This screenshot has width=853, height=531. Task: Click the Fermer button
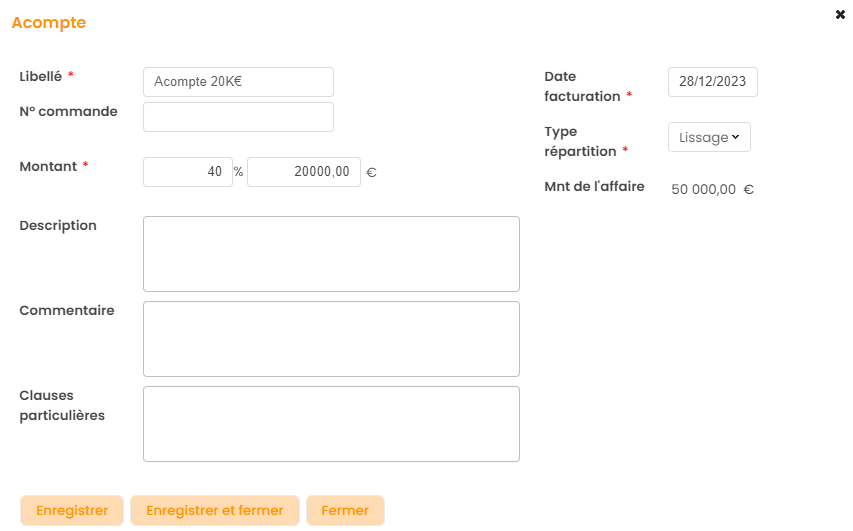[x=345, y=510]
